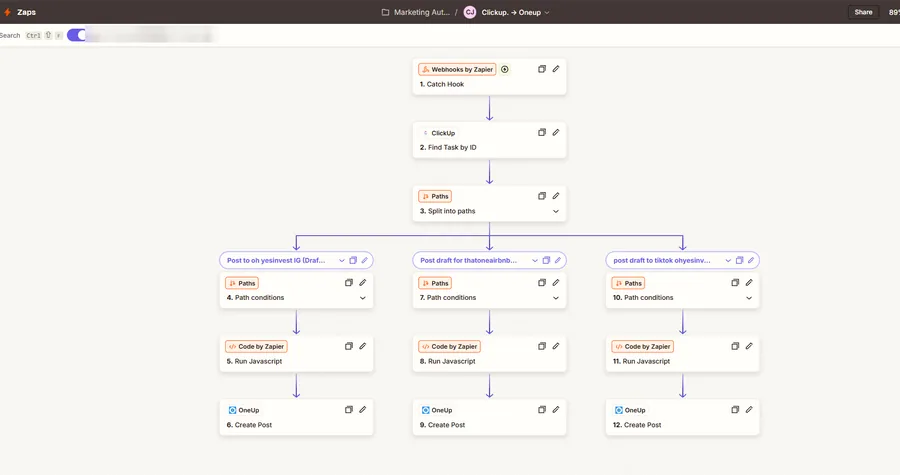Copy step 6 Create Post
This screenshot has width=900, height=475.
[x=348, y=410]
